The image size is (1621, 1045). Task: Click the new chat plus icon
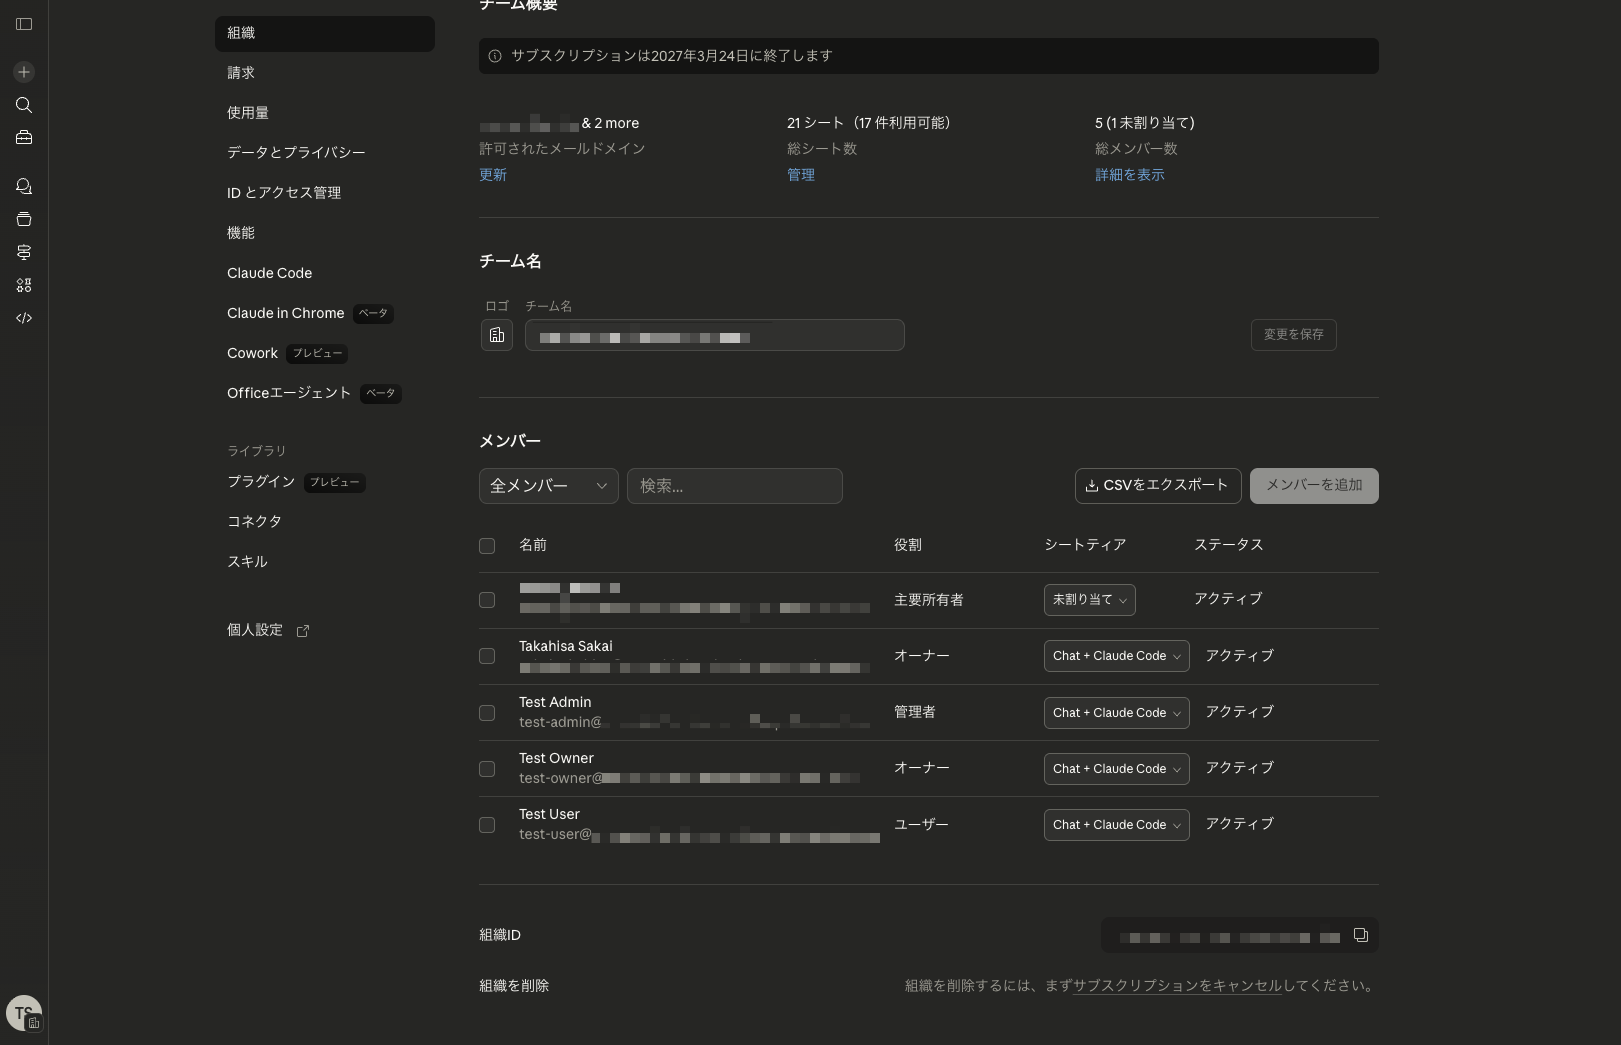click(24, 72)
